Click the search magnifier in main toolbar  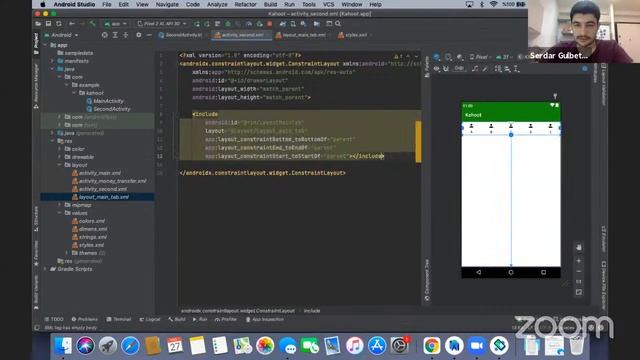(x=338, y=24)
